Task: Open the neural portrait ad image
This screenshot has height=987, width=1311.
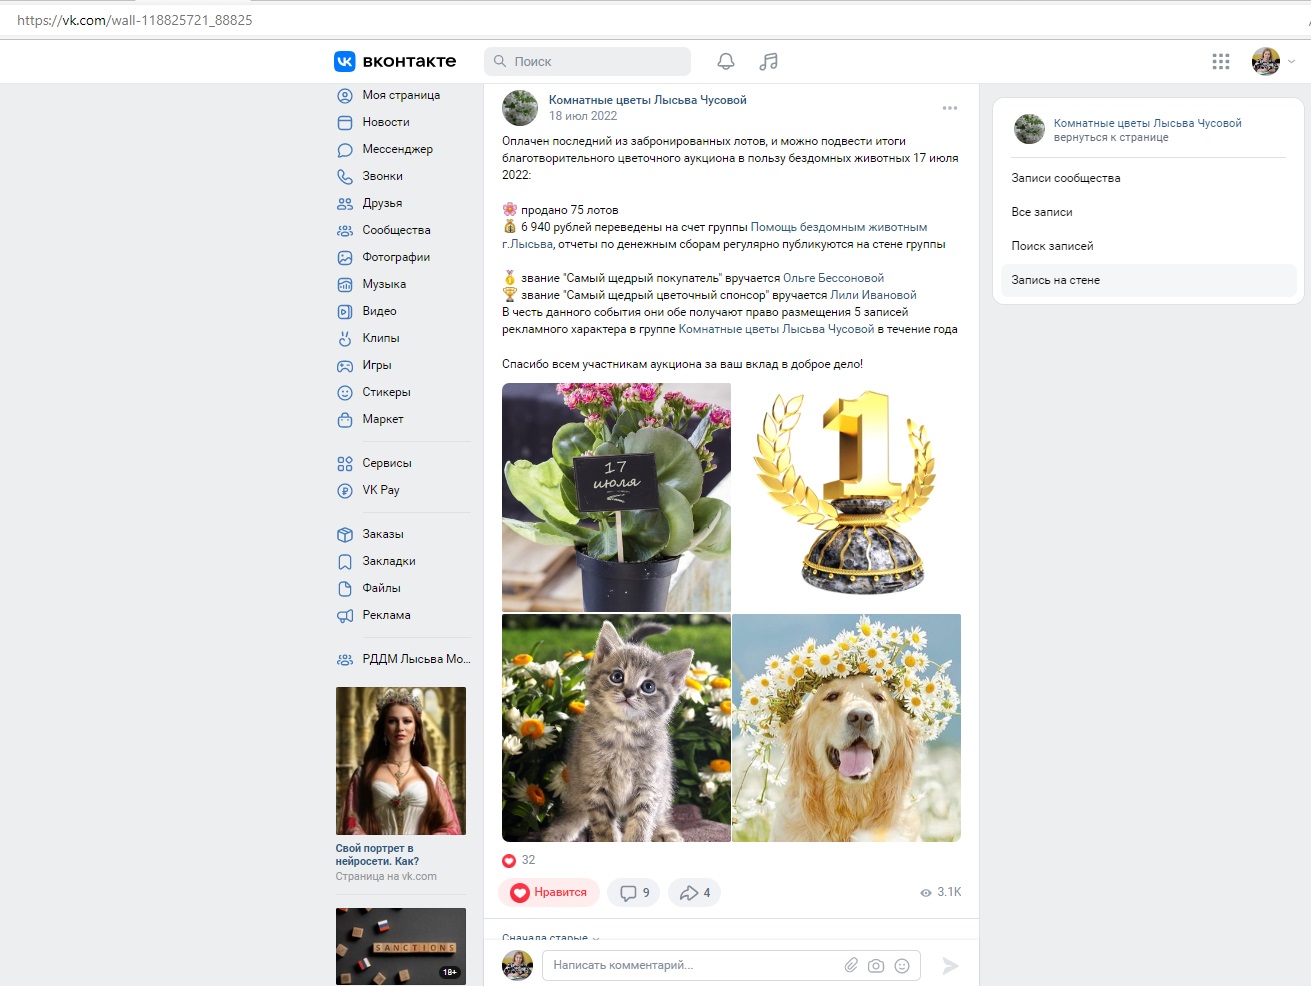Action: pos(401,761)
